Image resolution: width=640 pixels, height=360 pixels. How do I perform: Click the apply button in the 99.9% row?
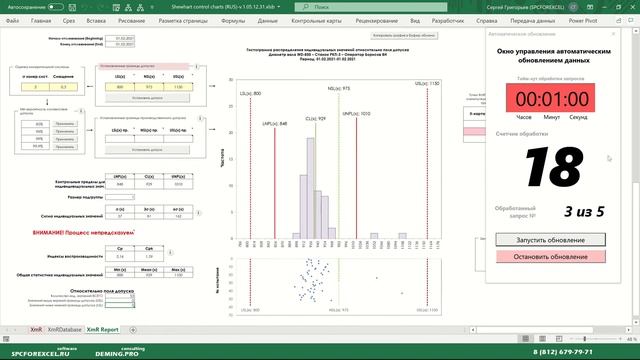(65, 147)
